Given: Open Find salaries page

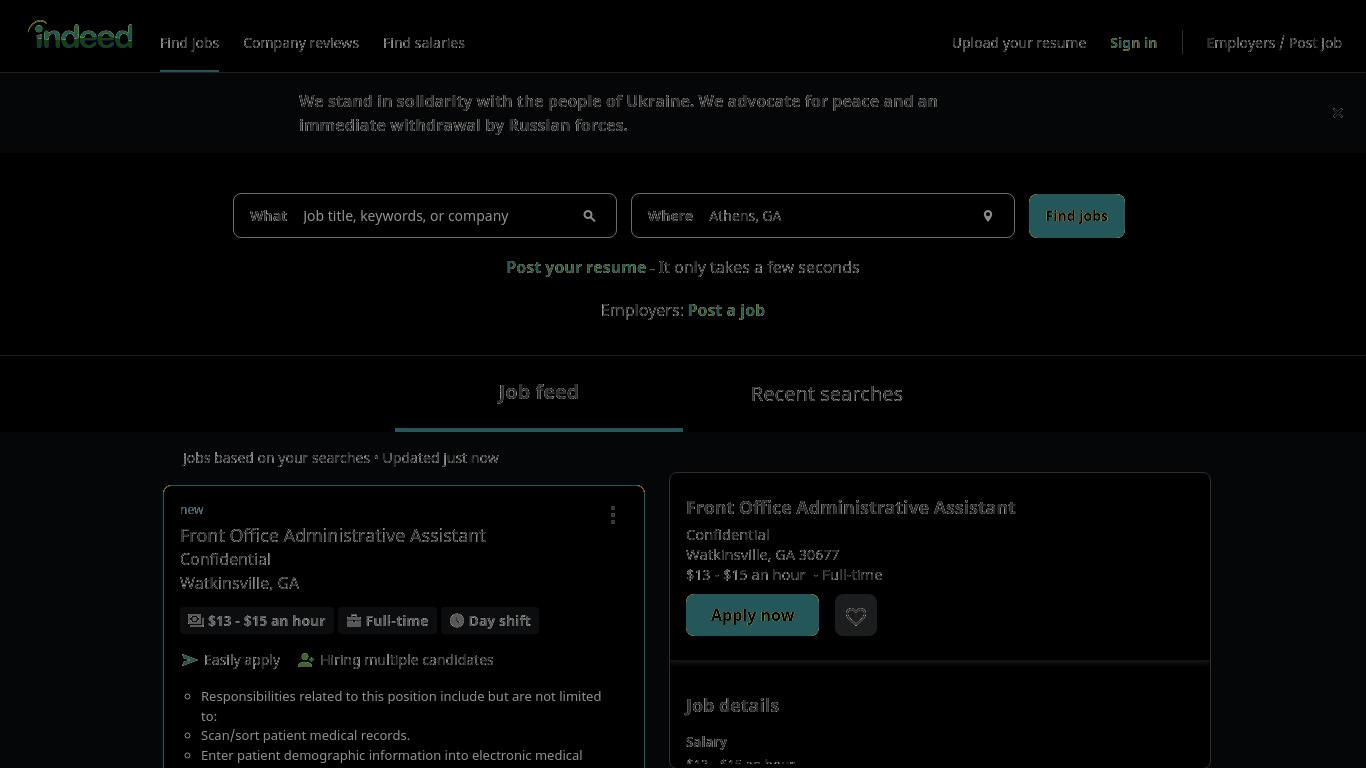Looking at the screenshot, I should point(424,43).
